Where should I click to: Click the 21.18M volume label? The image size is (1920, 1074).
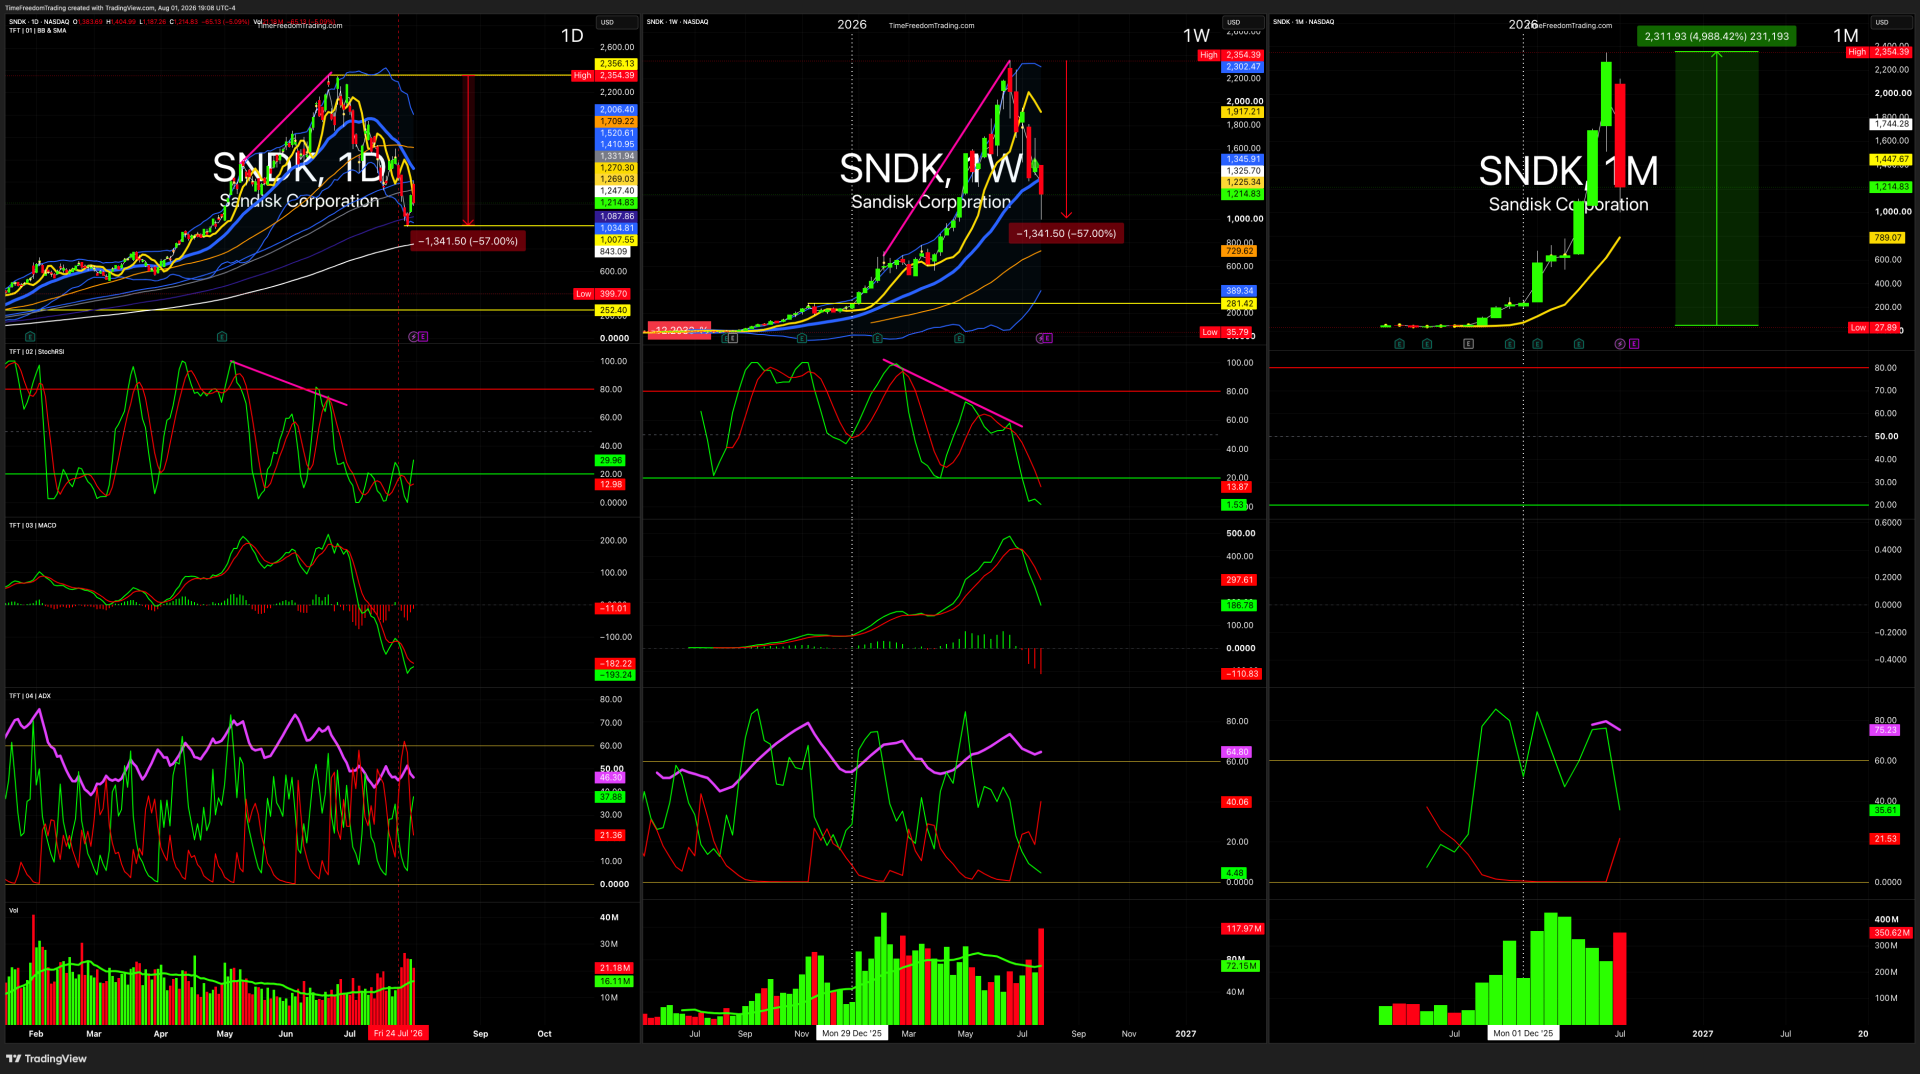(x=615, y=968)
